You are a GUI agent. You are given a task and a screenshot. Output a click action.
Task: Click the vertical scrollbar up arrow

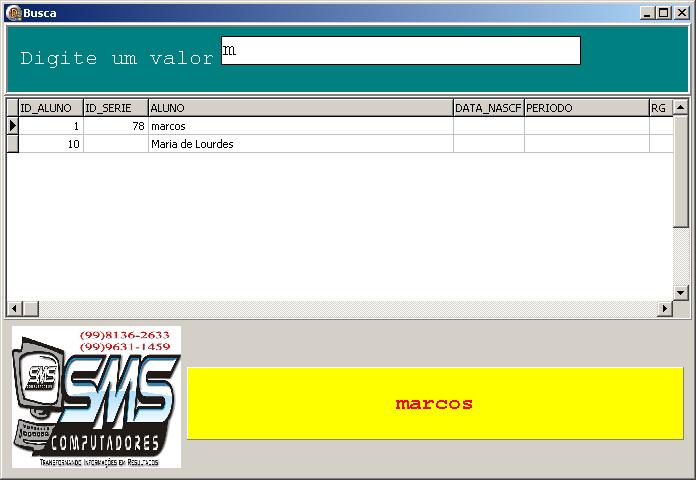680,107
